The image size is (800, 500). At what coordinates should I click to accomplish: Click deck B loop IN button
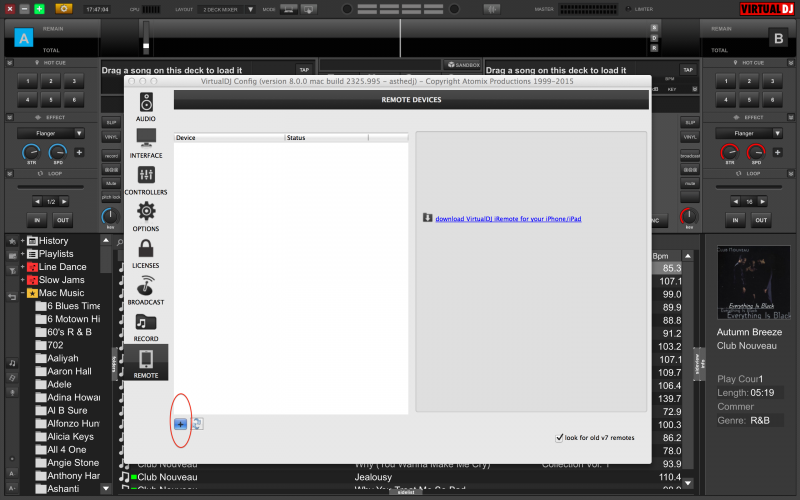coord(735,220)
